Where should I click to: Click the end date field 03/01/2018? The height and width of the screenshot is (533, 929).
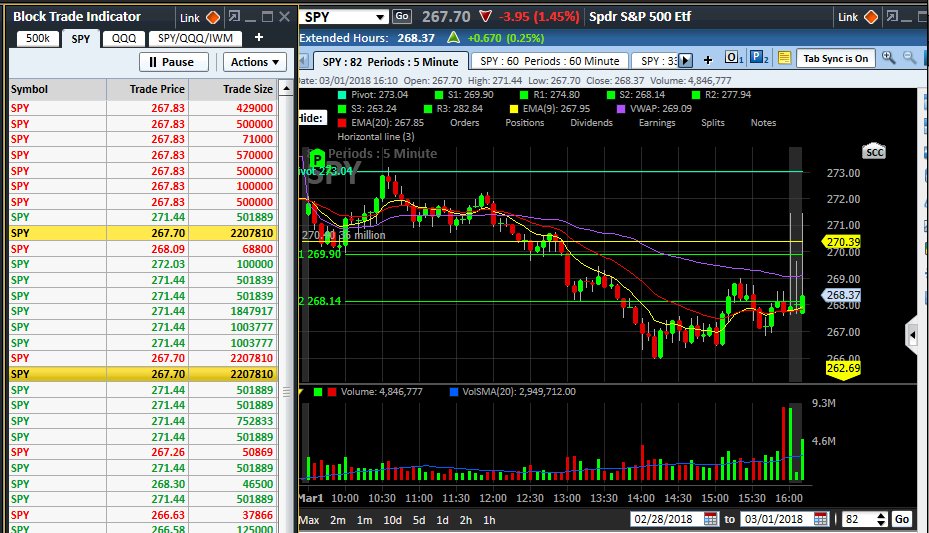point(777,519)
